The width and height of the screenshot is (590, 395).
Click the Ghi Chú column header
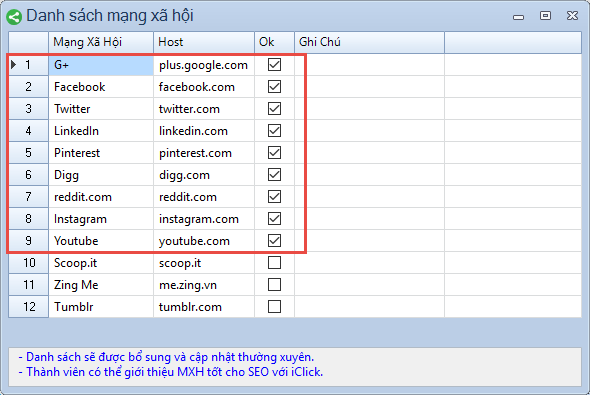[369, 42]
